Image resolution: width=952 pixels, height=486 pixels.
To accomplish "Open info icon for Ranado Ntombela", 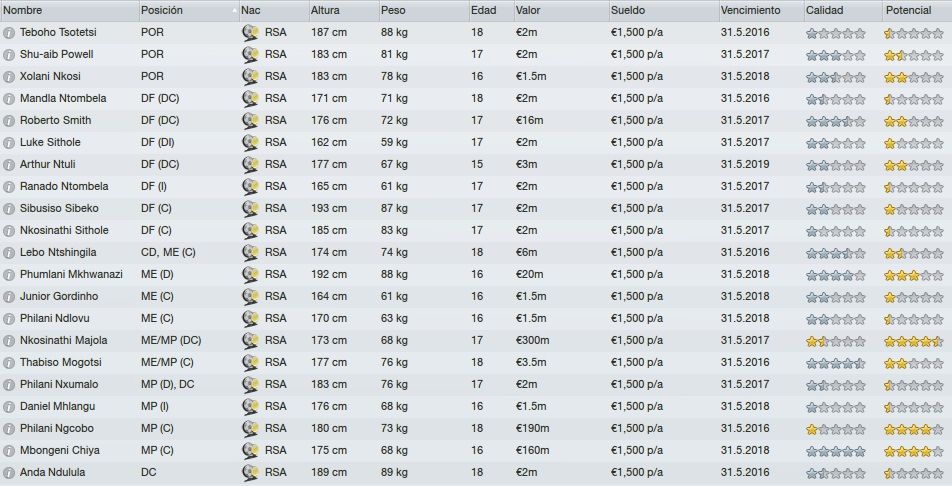I will 8,187.
